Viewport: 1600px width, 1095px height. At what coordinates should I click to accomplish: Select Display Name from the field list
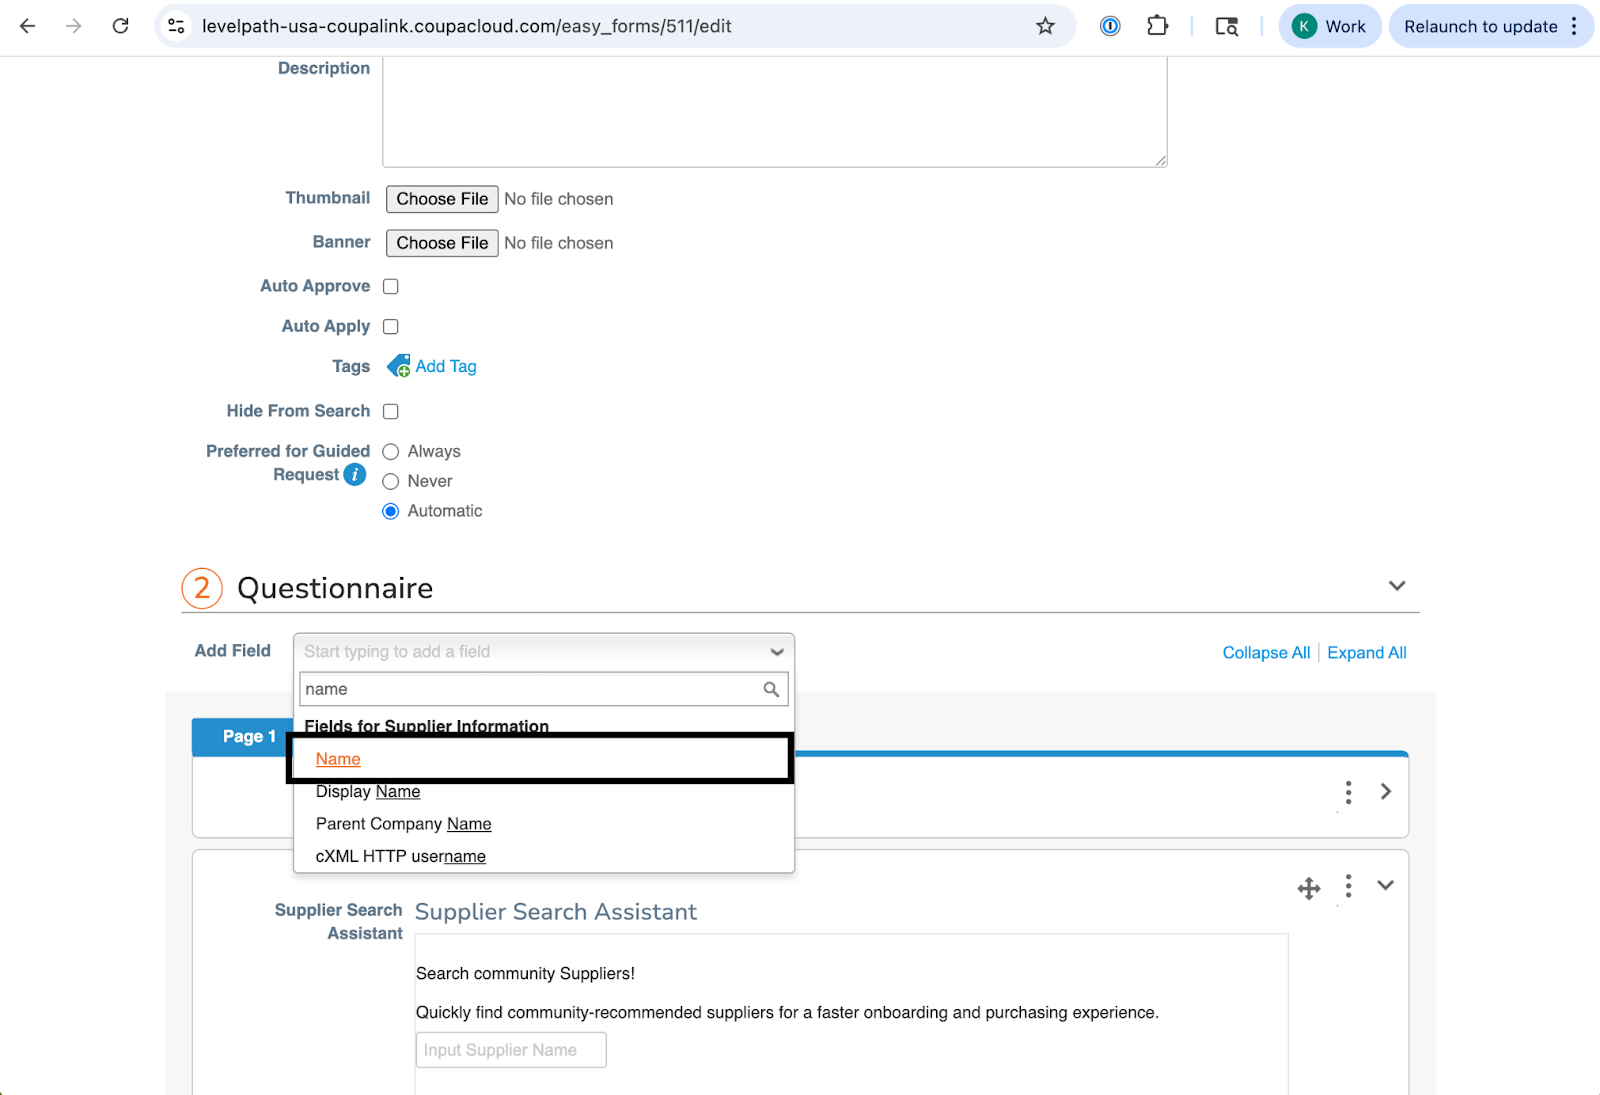[x=368, y=792]
